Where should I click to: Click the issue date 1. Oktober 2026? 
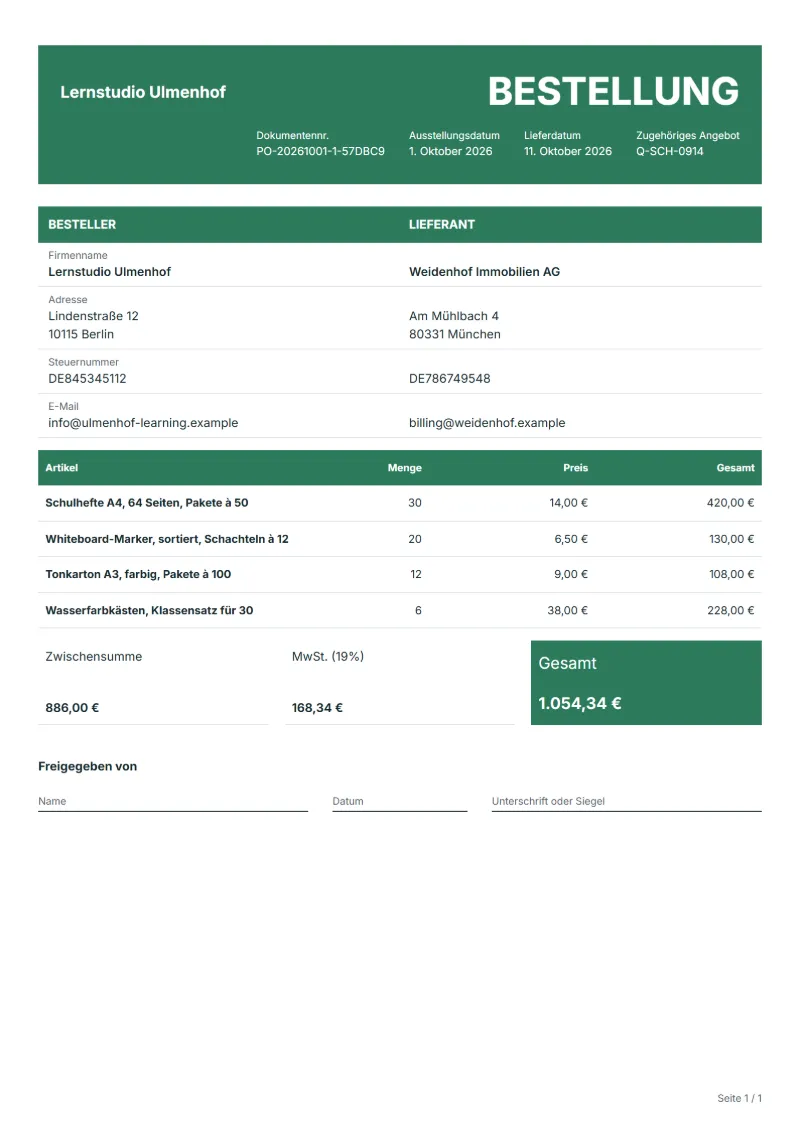[451, 151]
